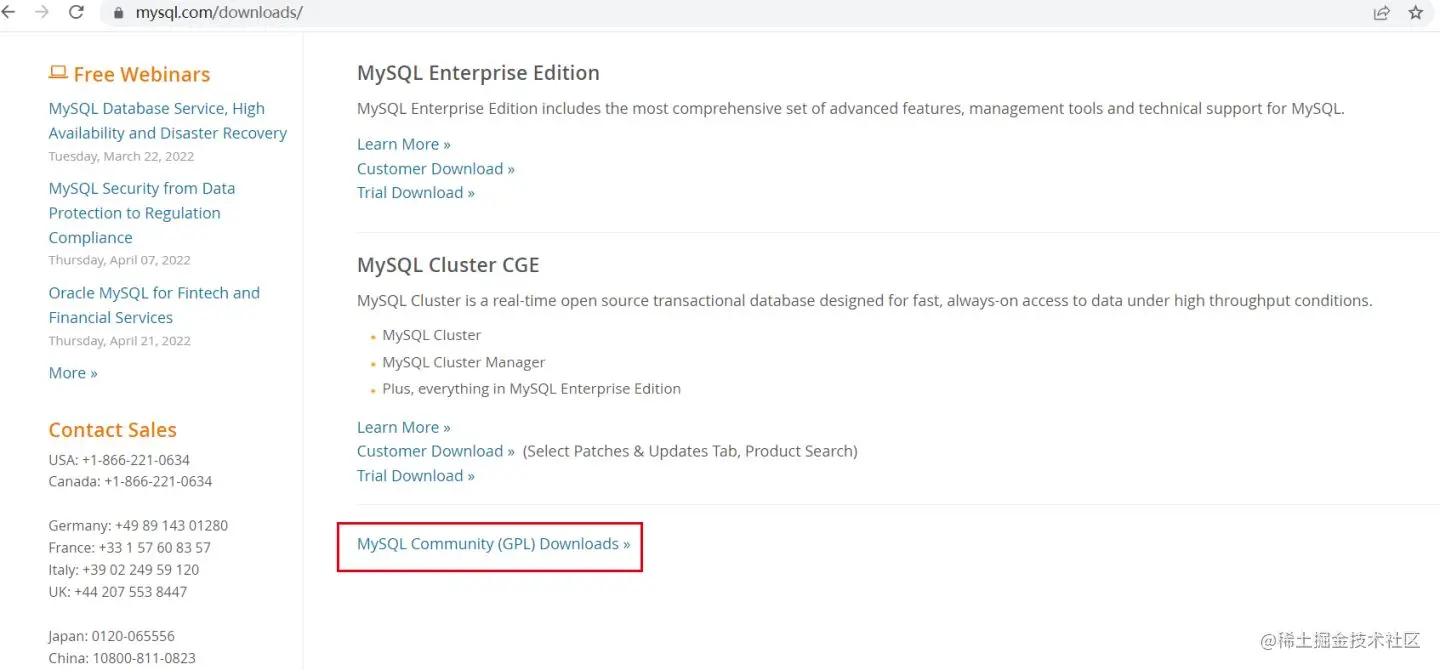Open the High Availability and Disaster Recovery webinar
The image size is (1440, 670).
(167, 121)
